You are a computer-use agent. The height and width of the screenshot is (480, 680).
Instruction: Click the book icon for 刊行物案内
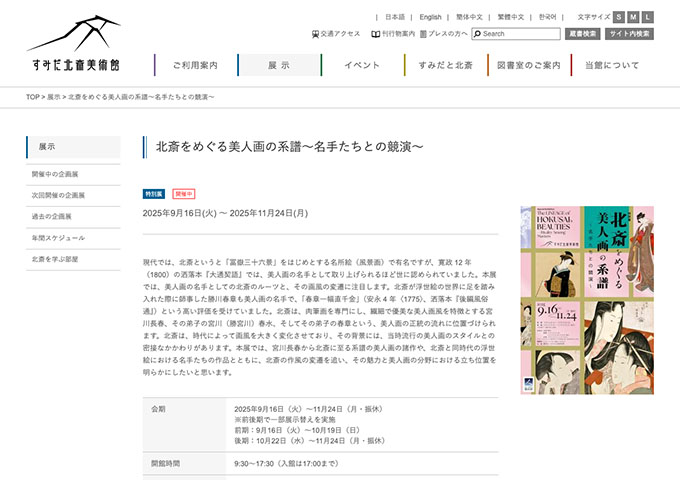(376, 34)
